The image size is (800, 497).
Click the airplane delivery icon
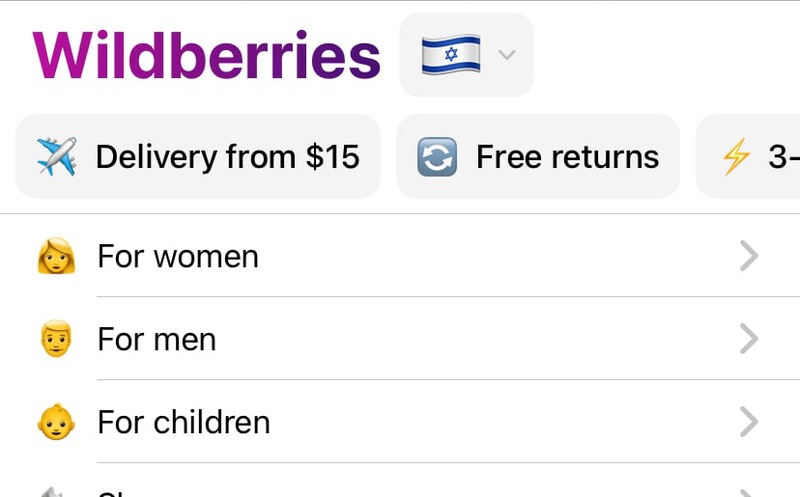click(57, 157)
